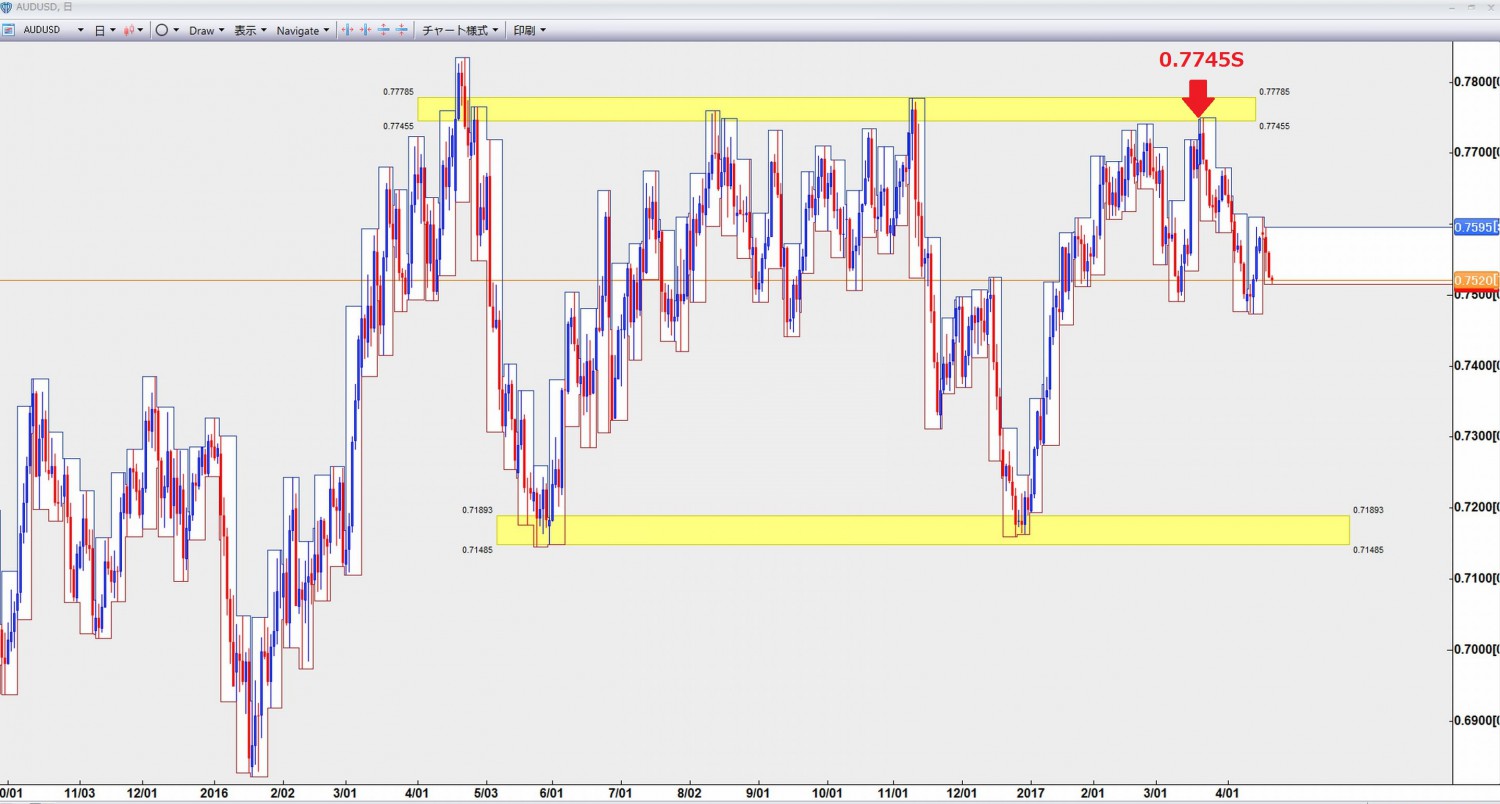This screenshot has height=804, width=1500.
Task: Click the right 0.71893 zone price label
Action: click(1367, 510)
